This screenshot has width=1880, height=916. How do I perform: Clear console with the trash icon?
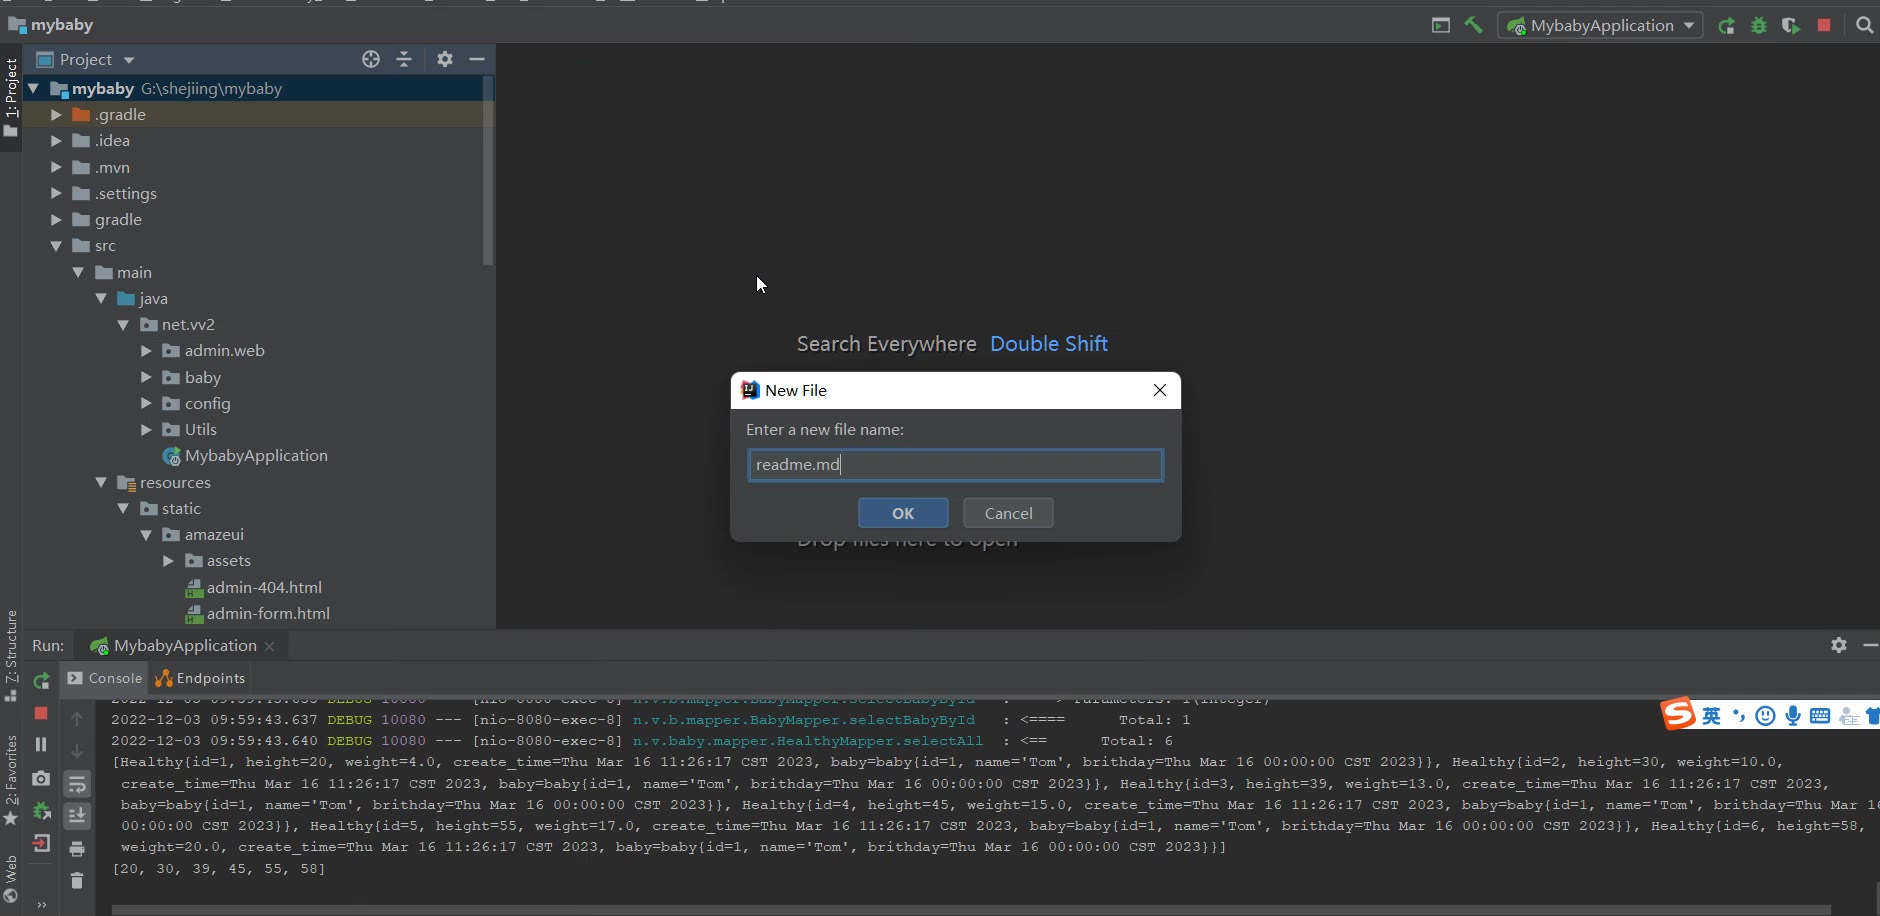coord(77,881)
